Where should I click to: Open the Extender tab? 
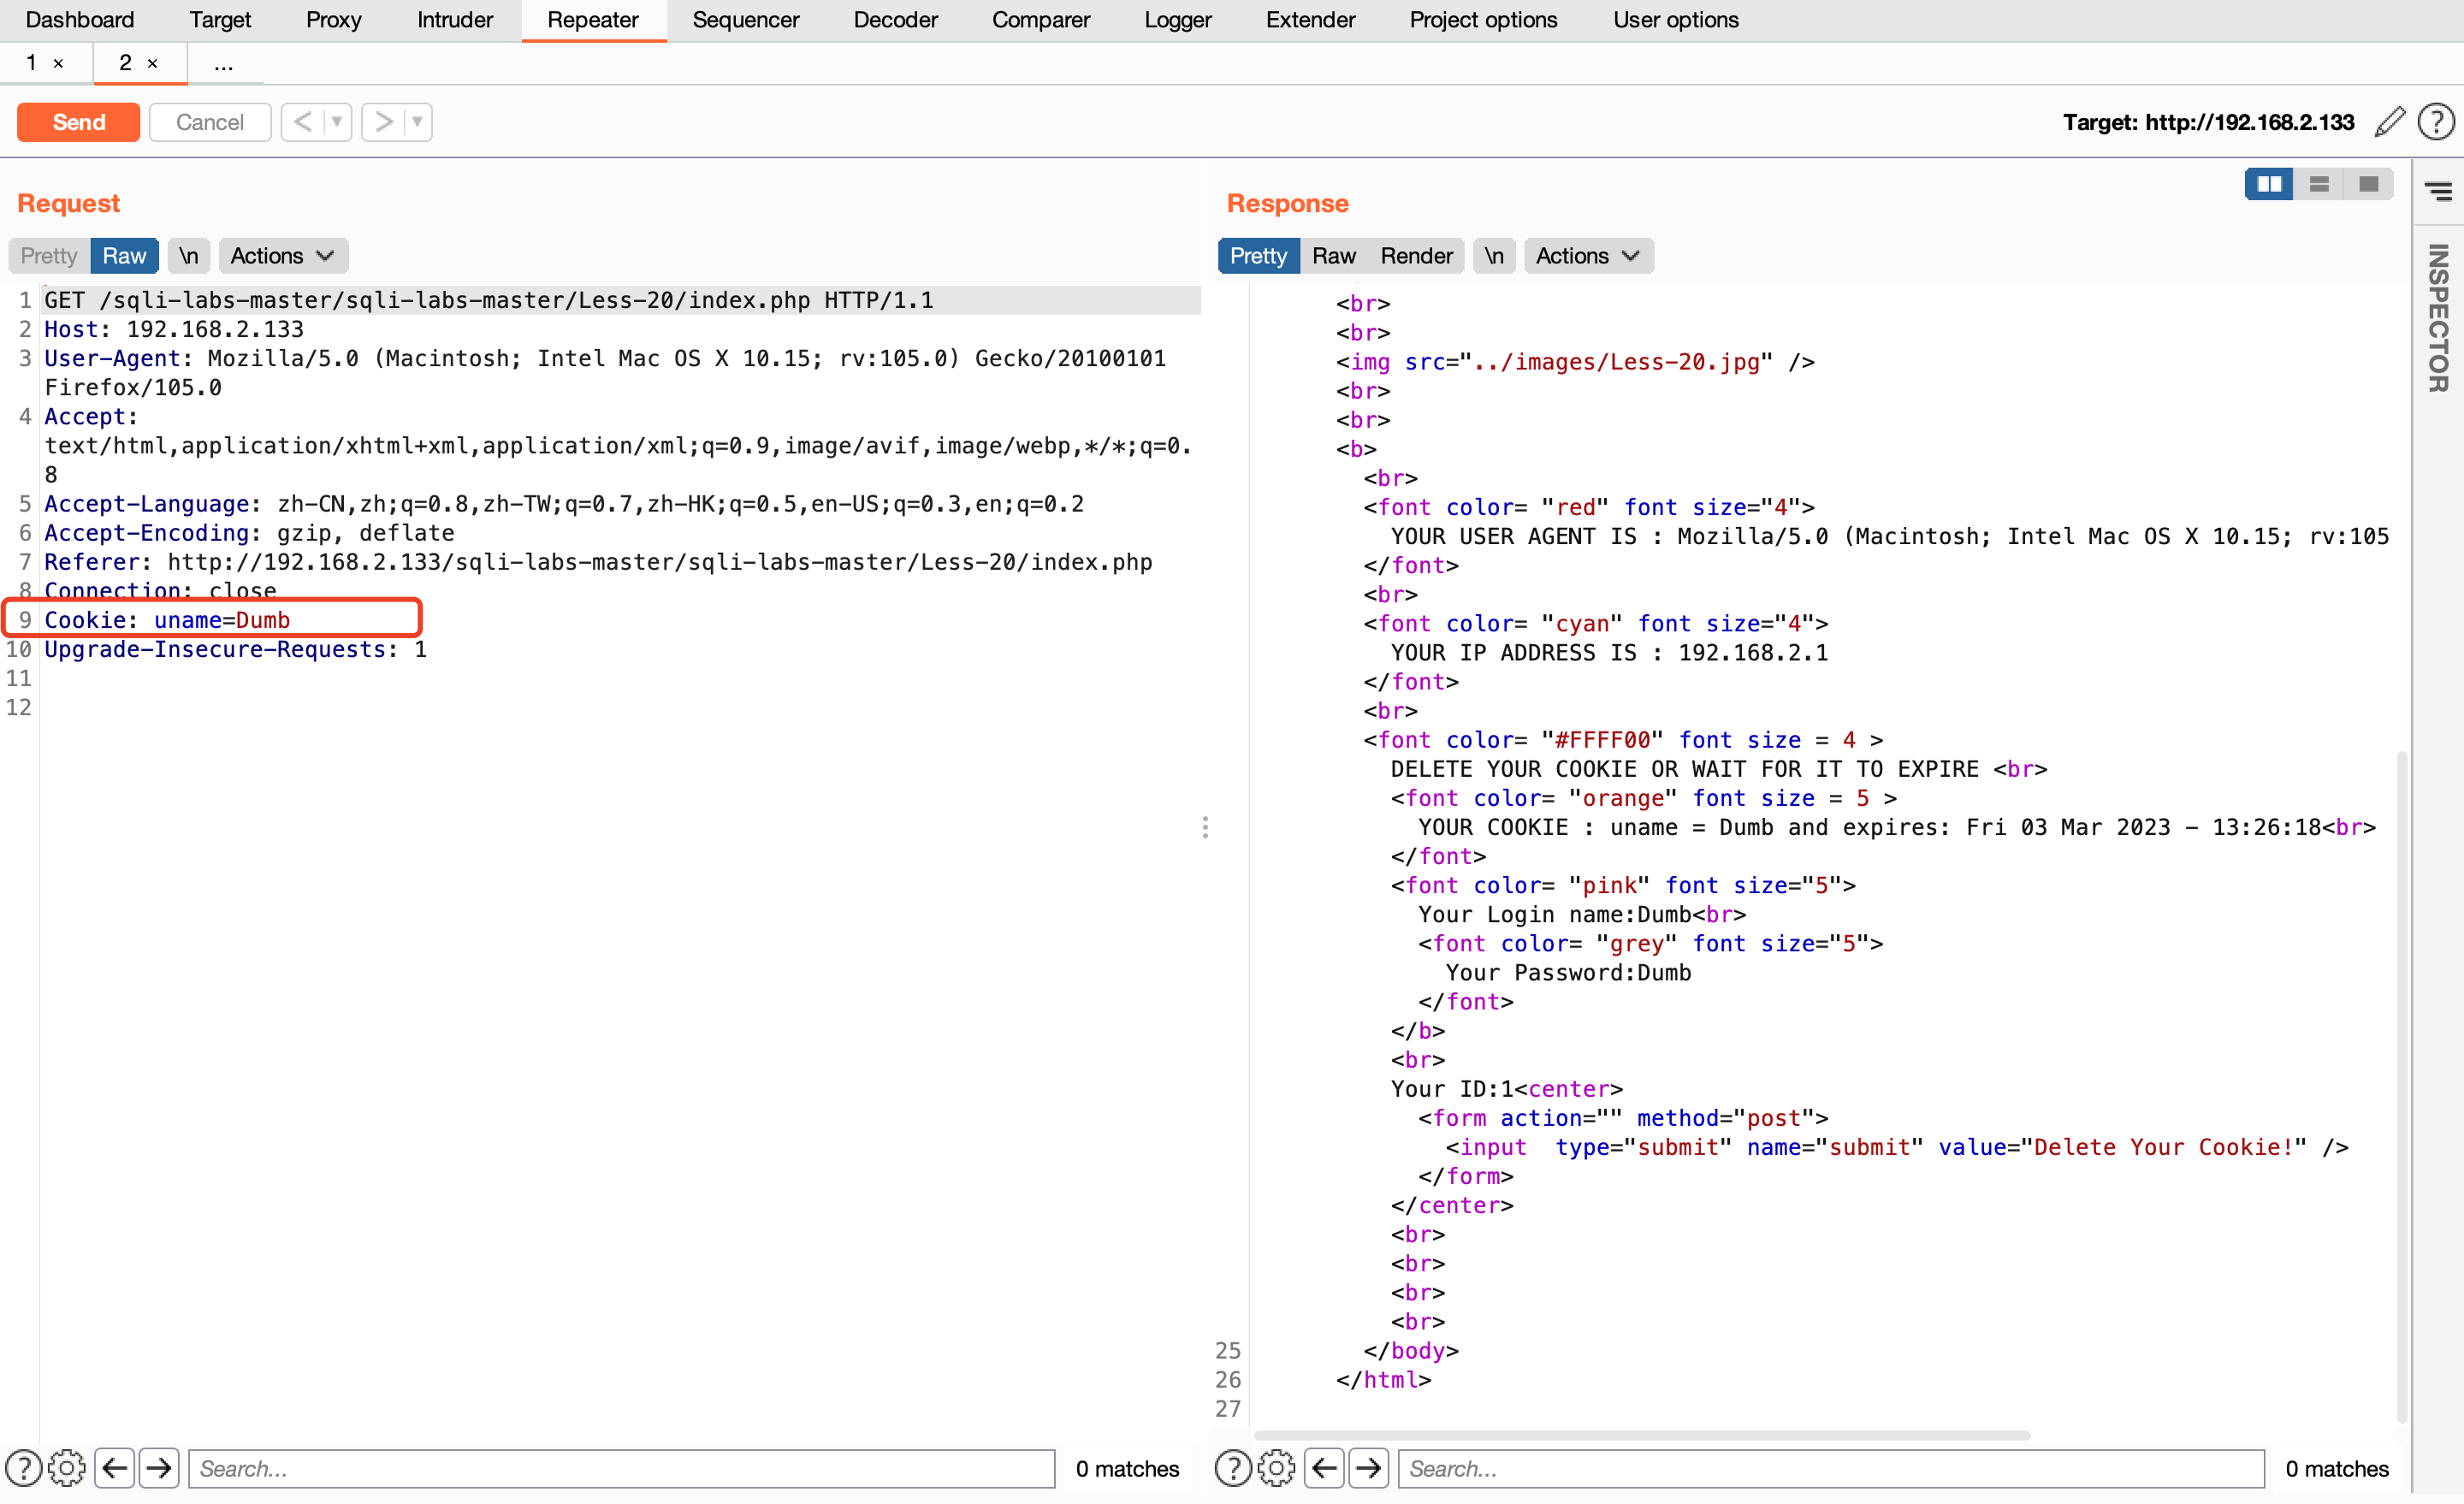[x=1311, y=20]
